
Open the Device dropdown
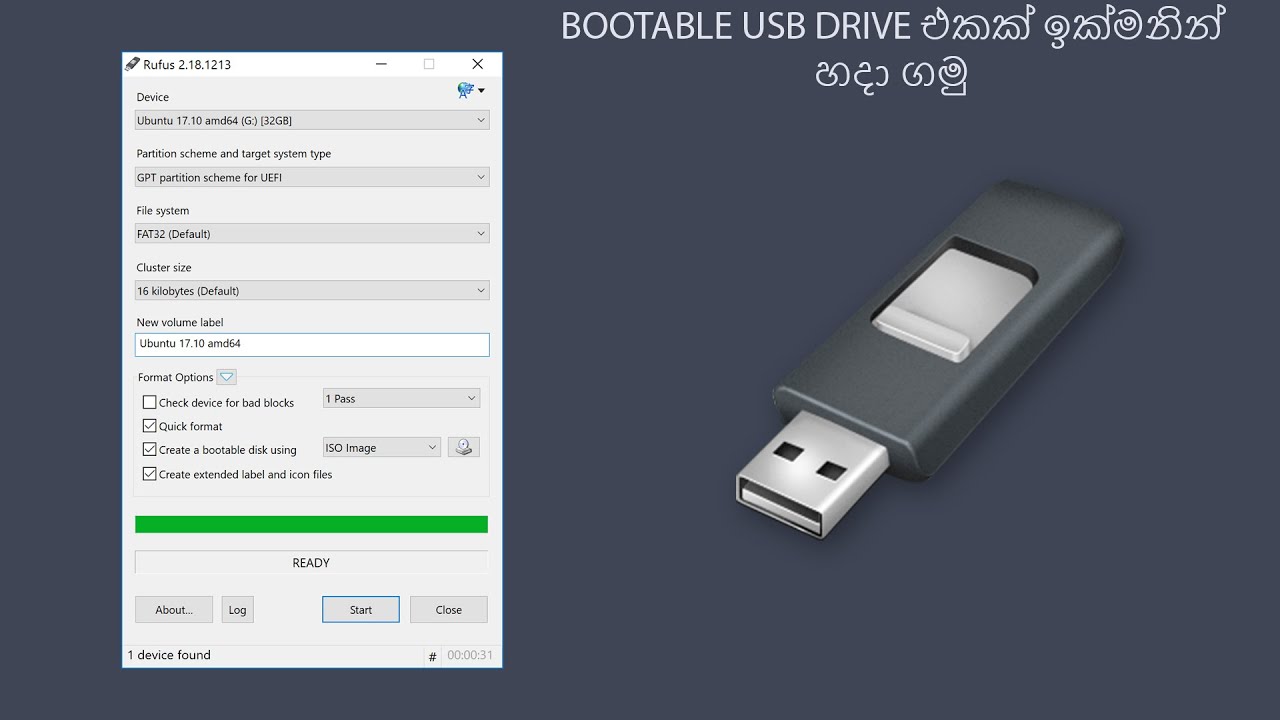click(312, 120)
